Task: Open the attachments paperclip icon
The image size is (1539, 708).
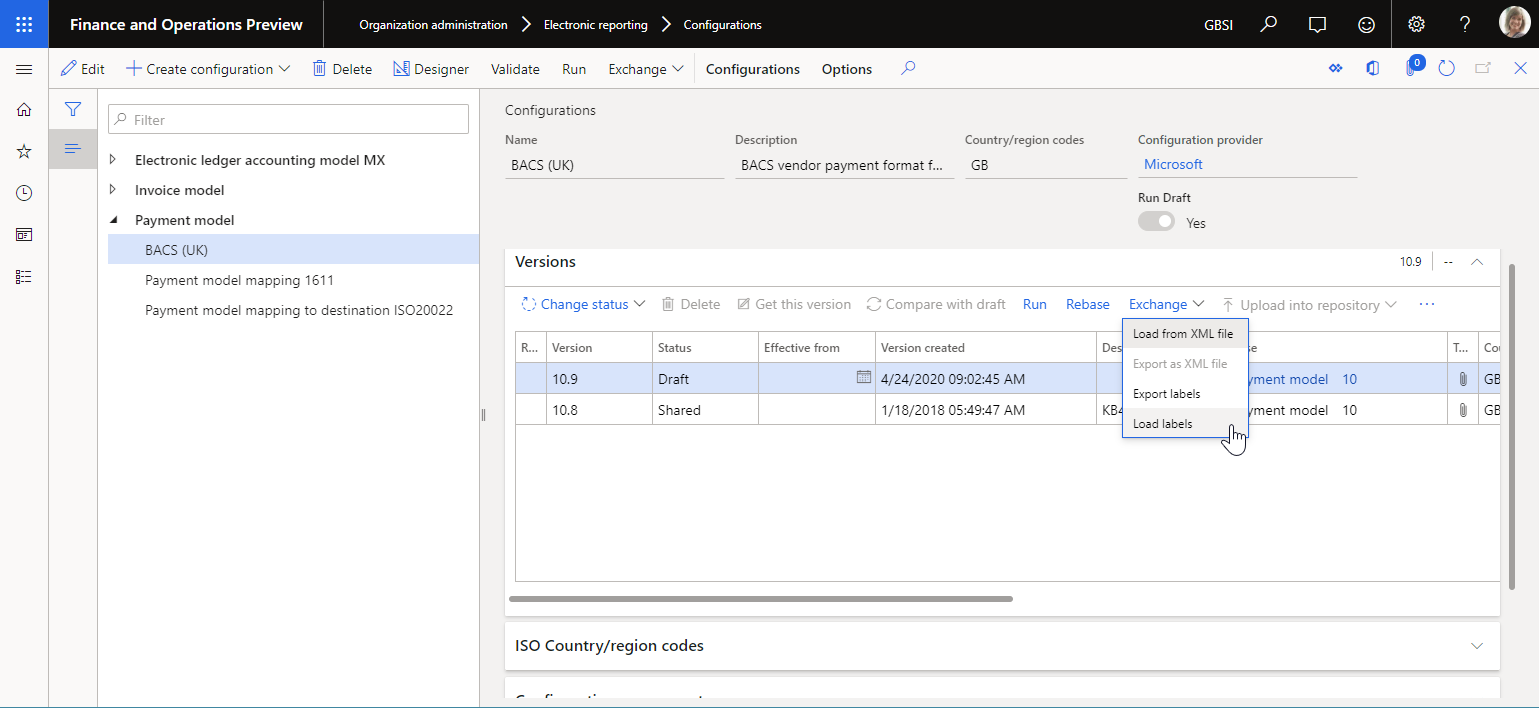Action: [1412, 68]
